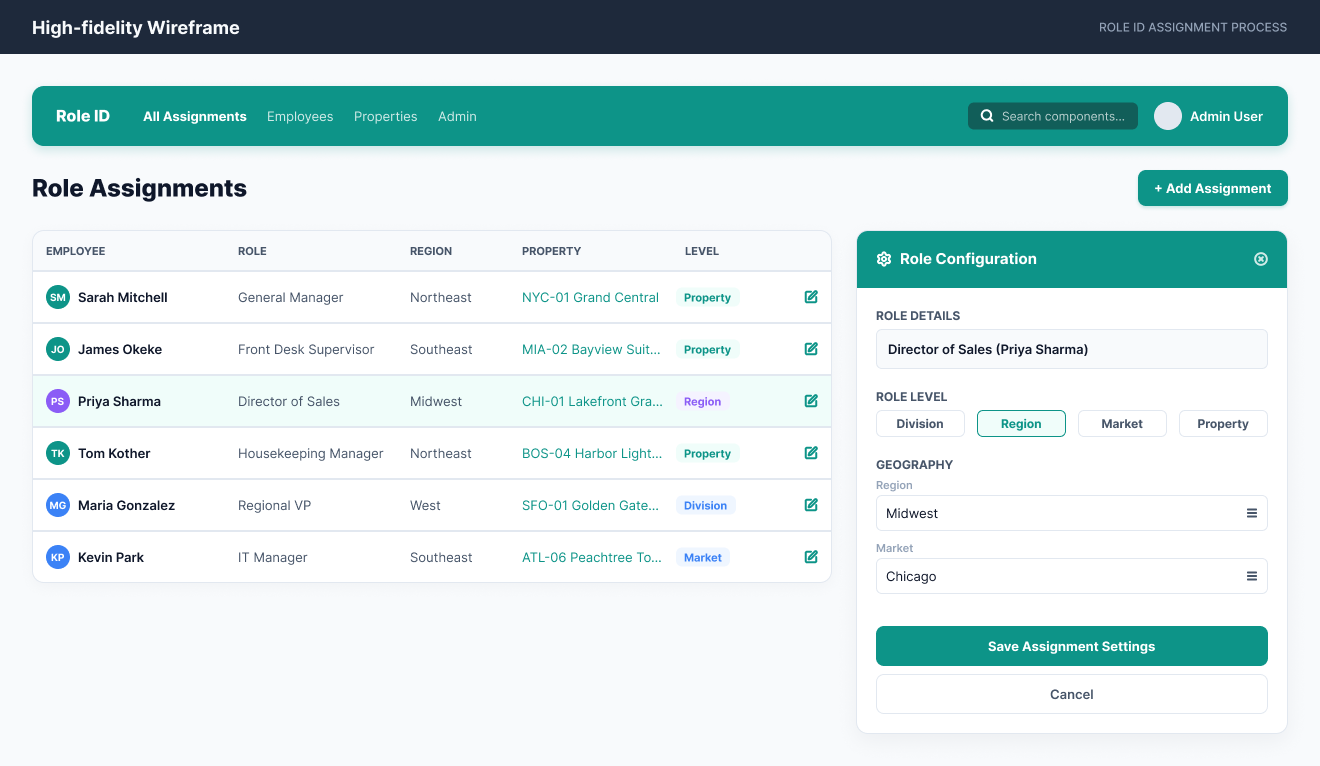Open the Employees nav tab
This screenshot has height=766, width=1320.
pyautogui.click(x=300, y=116)
